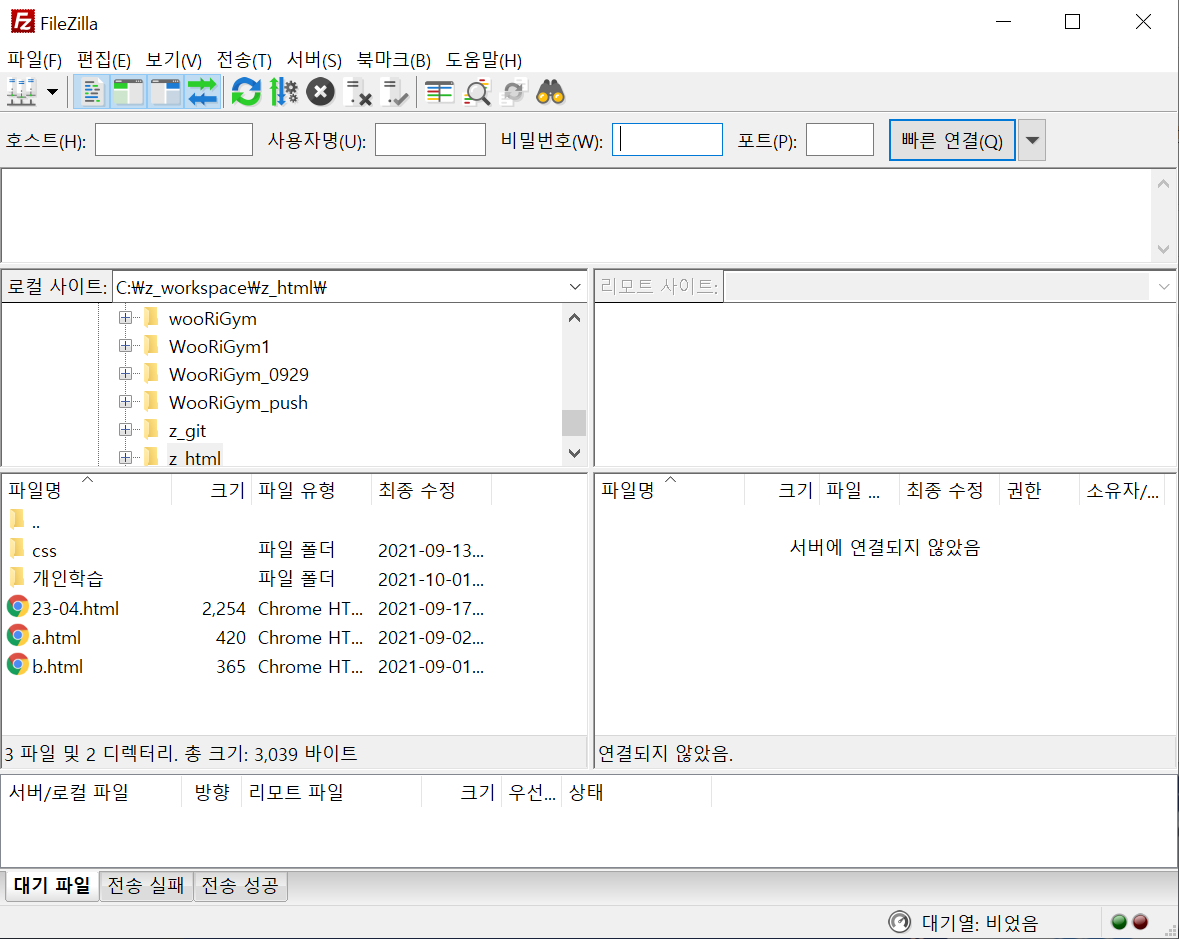This screenshot has height=939, width=1179.
Task: Sort local files by 크기 column
Action: point(212,490)
